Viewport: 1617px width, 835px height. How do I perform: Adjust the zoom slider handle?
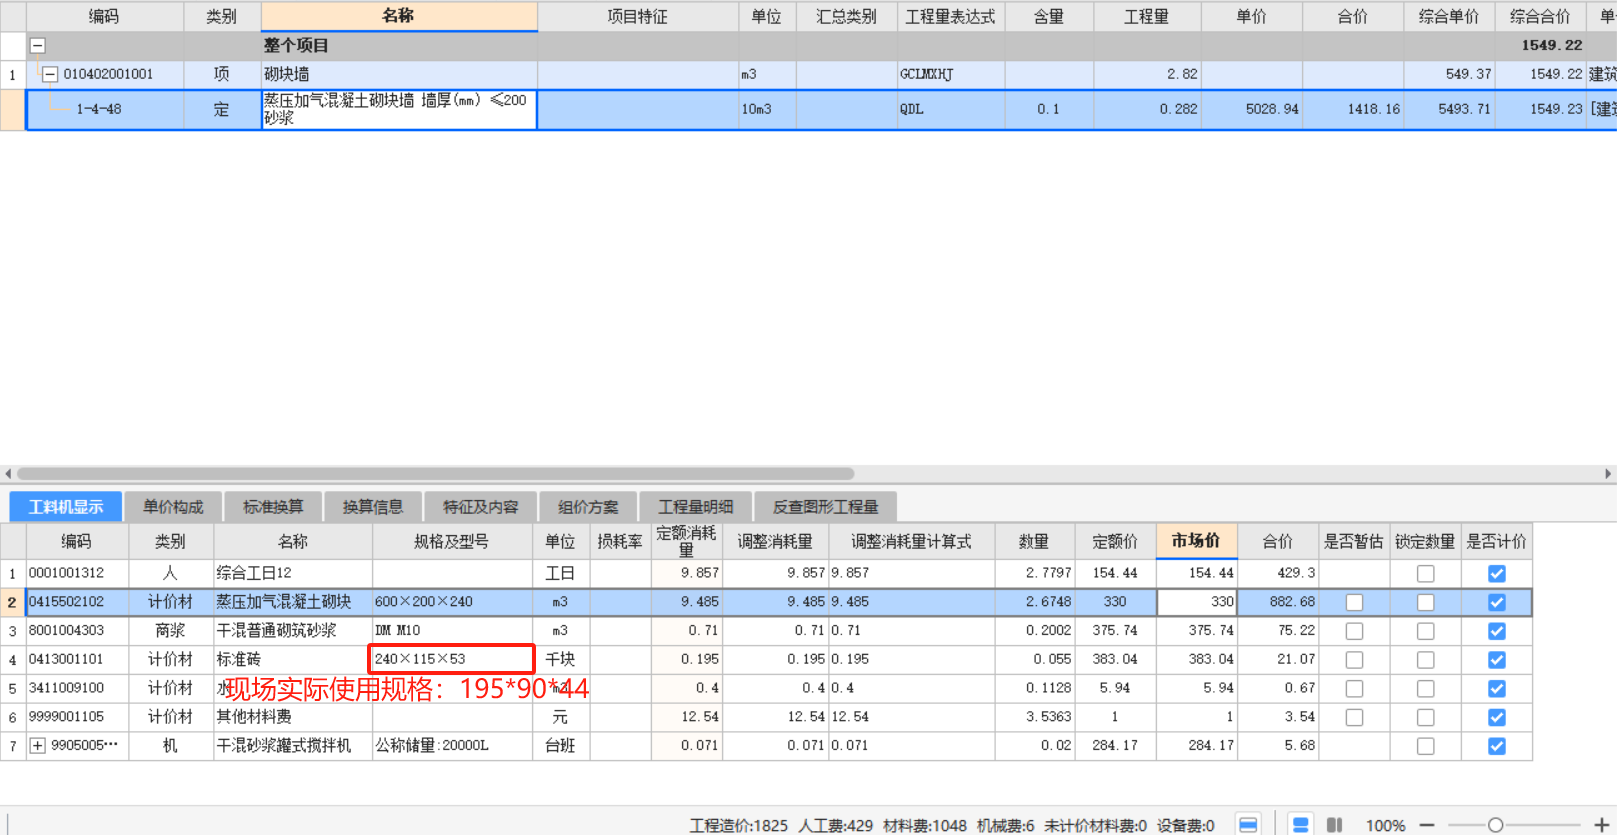1495,825
